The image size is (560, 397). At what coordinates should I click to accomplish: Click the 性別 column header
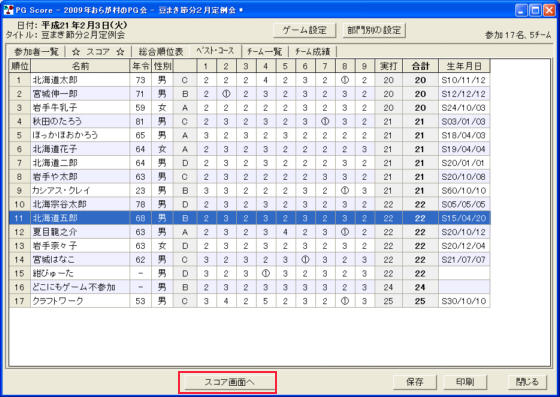pyautogui.click(x=162, y=66)
